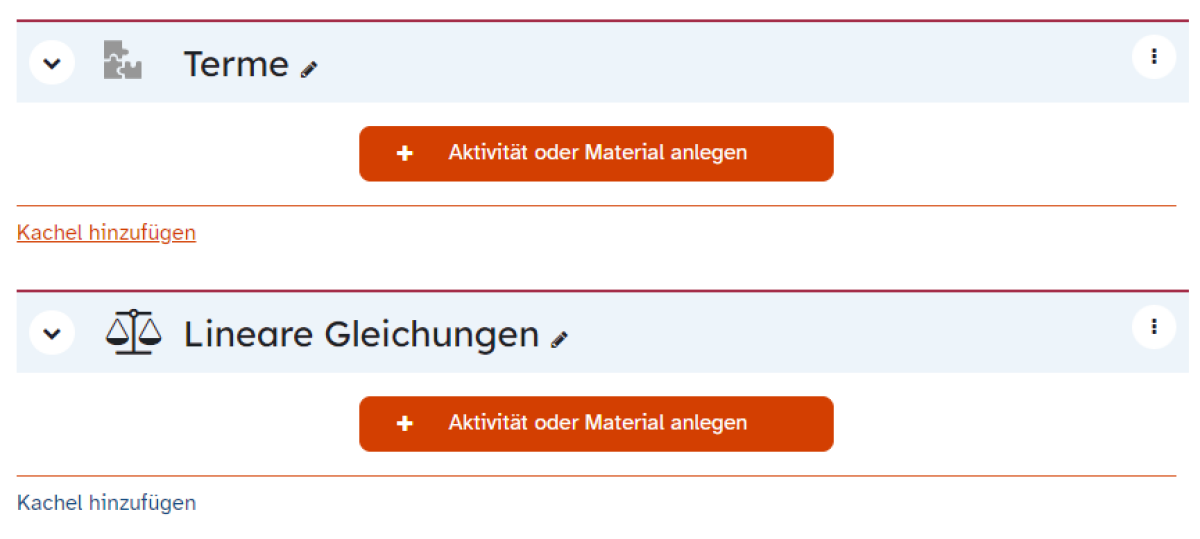Click Aktivität oder Material anlegen under Lineare Gleichungen
The width and height of the screenshot is (1200, 539).
click(596, 423)
